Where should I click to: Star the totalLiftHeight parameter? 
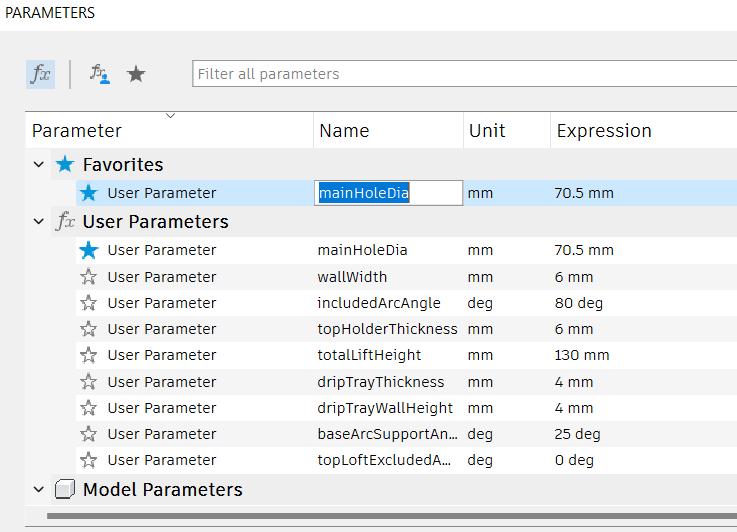[x=89, y=355]
